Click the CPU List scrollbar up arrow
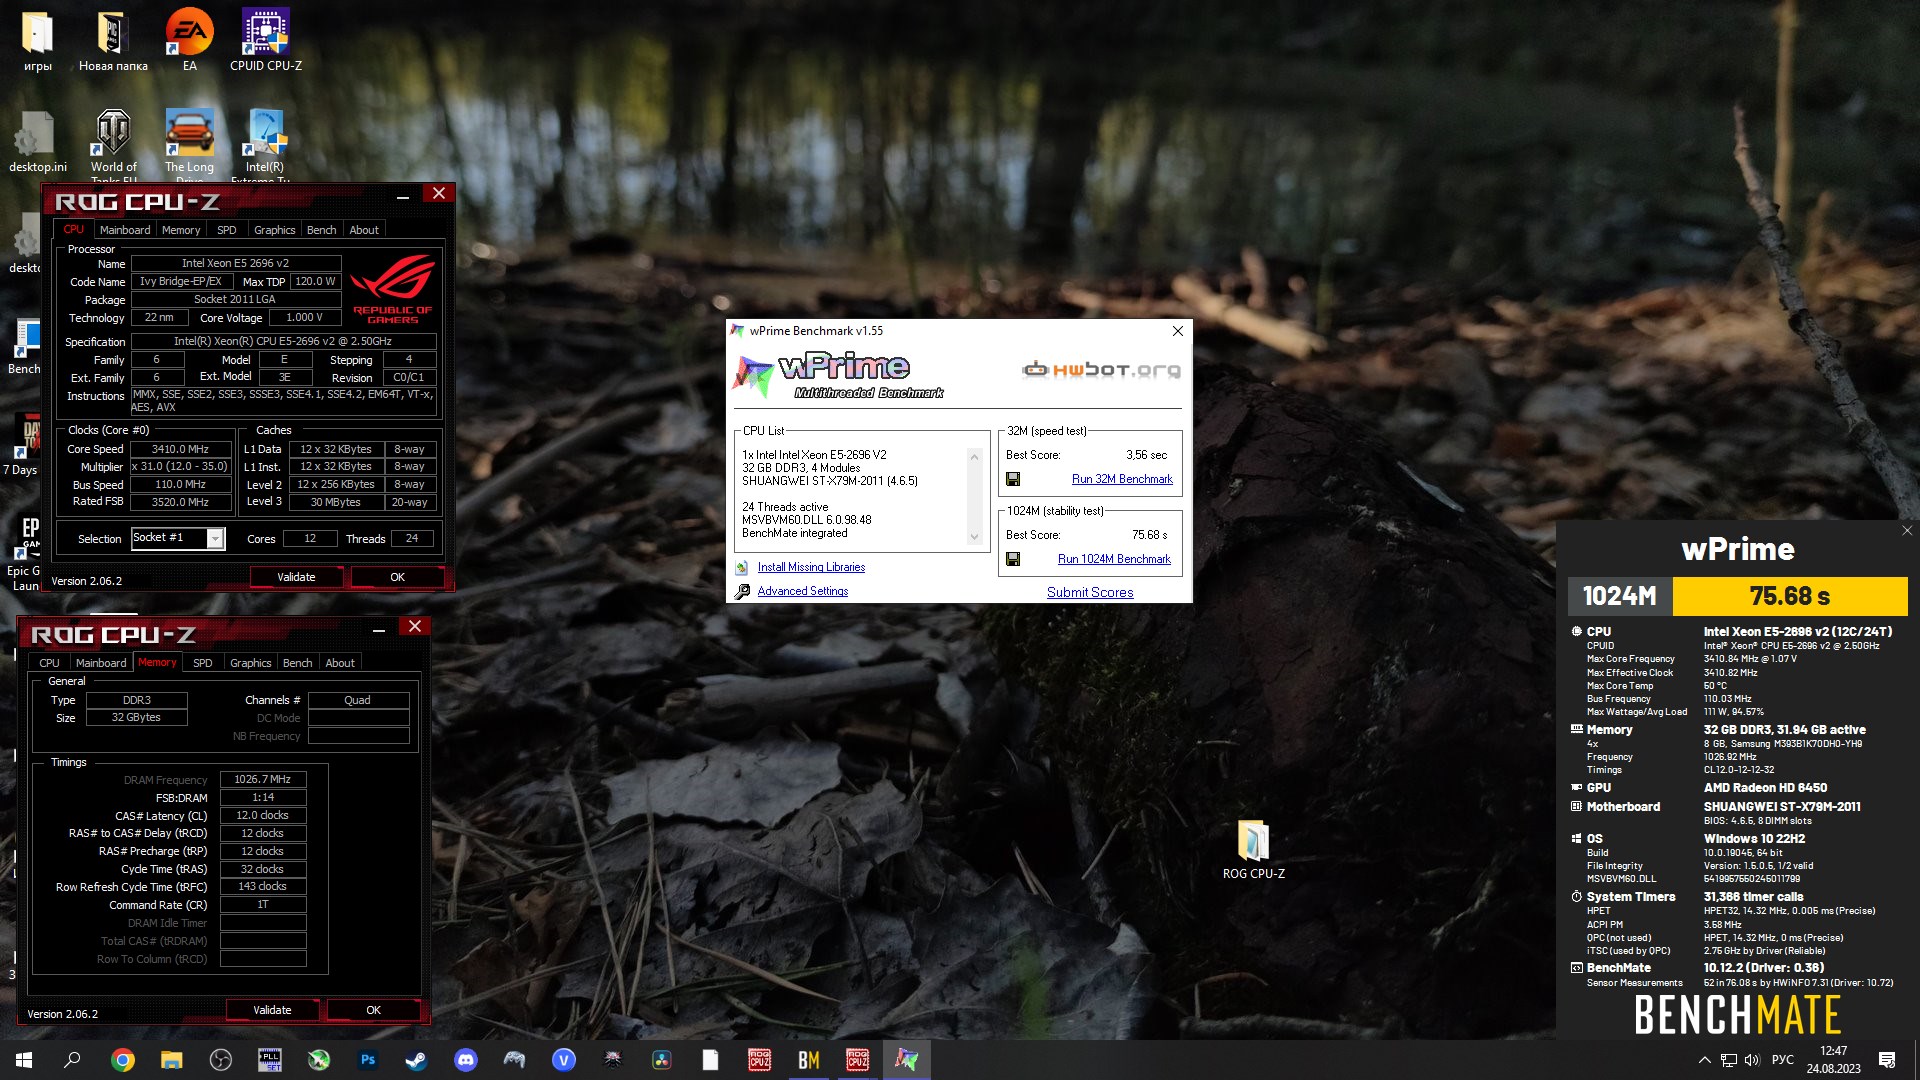Viewport: 1920px width, 1080px height. (974, 456)
